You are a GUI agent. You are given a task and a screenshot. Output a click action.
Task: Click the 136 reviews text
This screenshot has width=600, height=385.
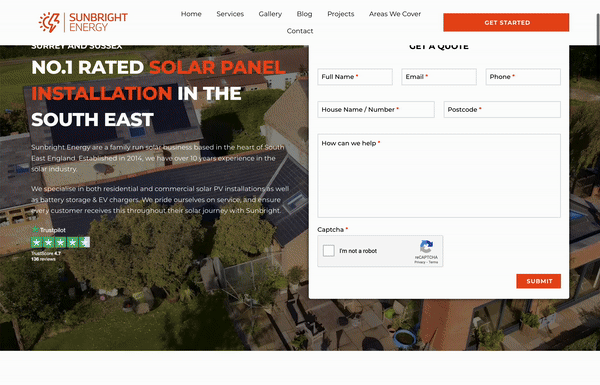click(x=43, y=259)
